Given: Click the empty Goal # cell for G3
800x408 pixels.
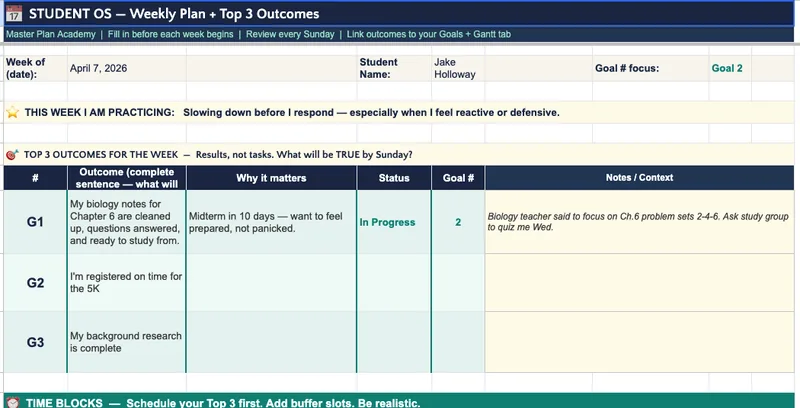Looking at the screenshot, I should [x=458, y=342].
